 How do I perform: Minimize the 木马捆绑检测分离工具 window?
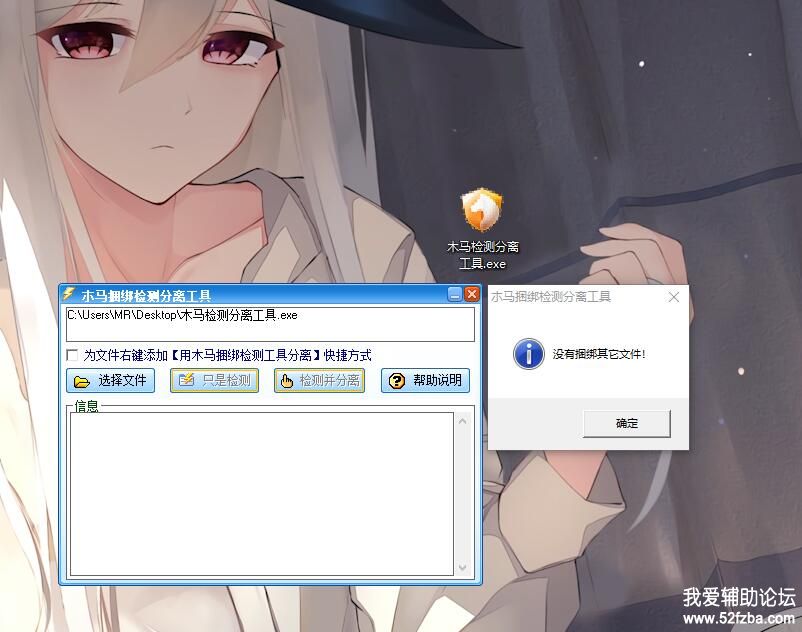(x=454, y=295)
